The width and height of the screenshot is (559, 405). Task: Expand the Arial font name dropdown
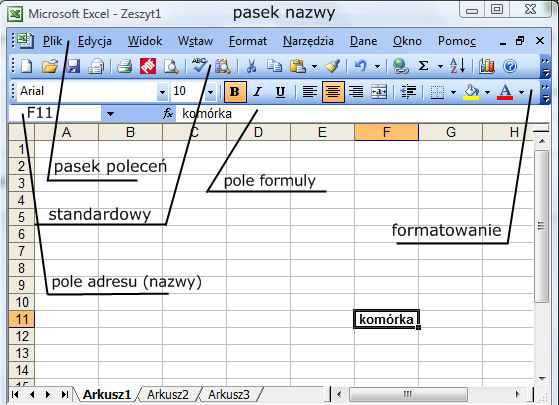coord(162,92)
